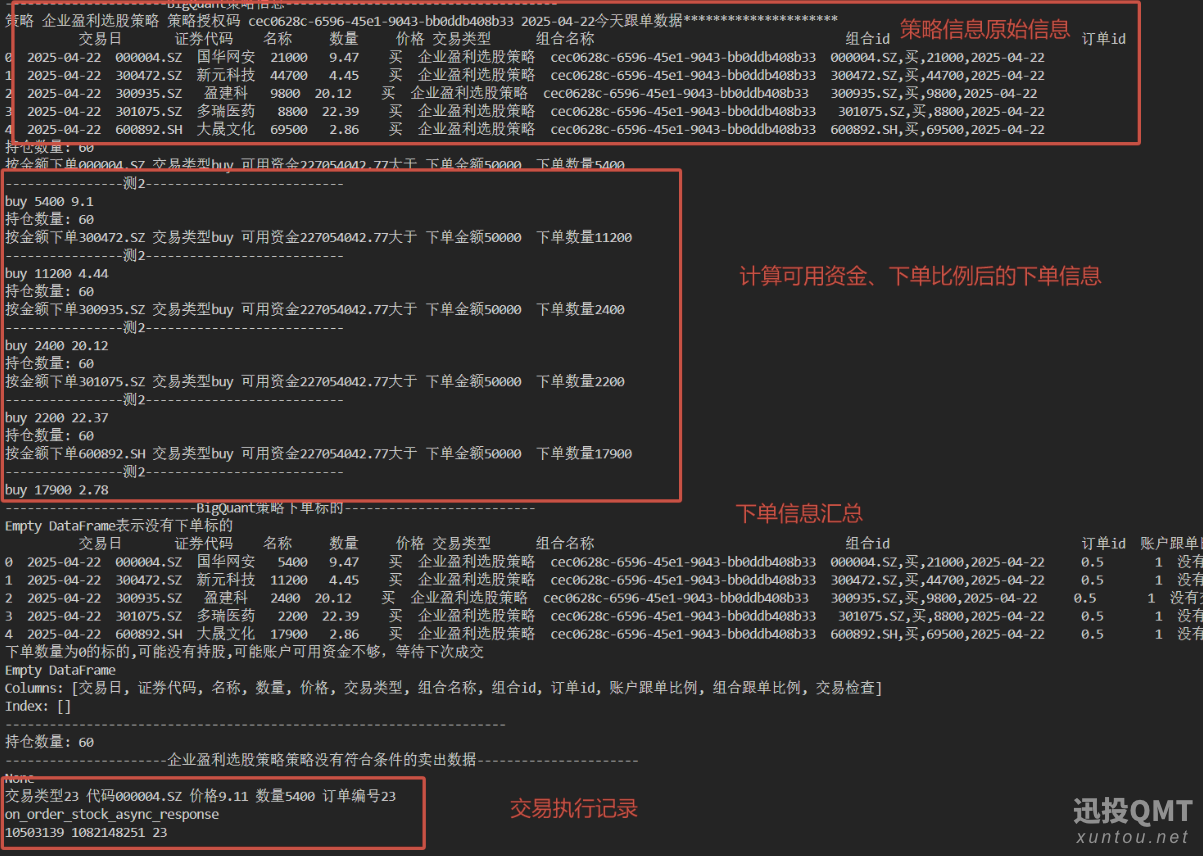The width and height of the screenshot is (1203, 856).
Task: Click the red 交易执行记录 annotation text
Action: tap(574, 808)
